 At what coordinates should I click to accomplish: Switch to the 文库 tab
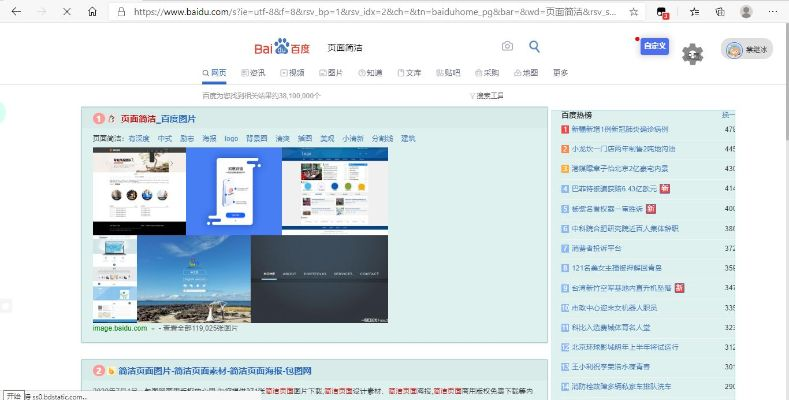coord(409,73)
